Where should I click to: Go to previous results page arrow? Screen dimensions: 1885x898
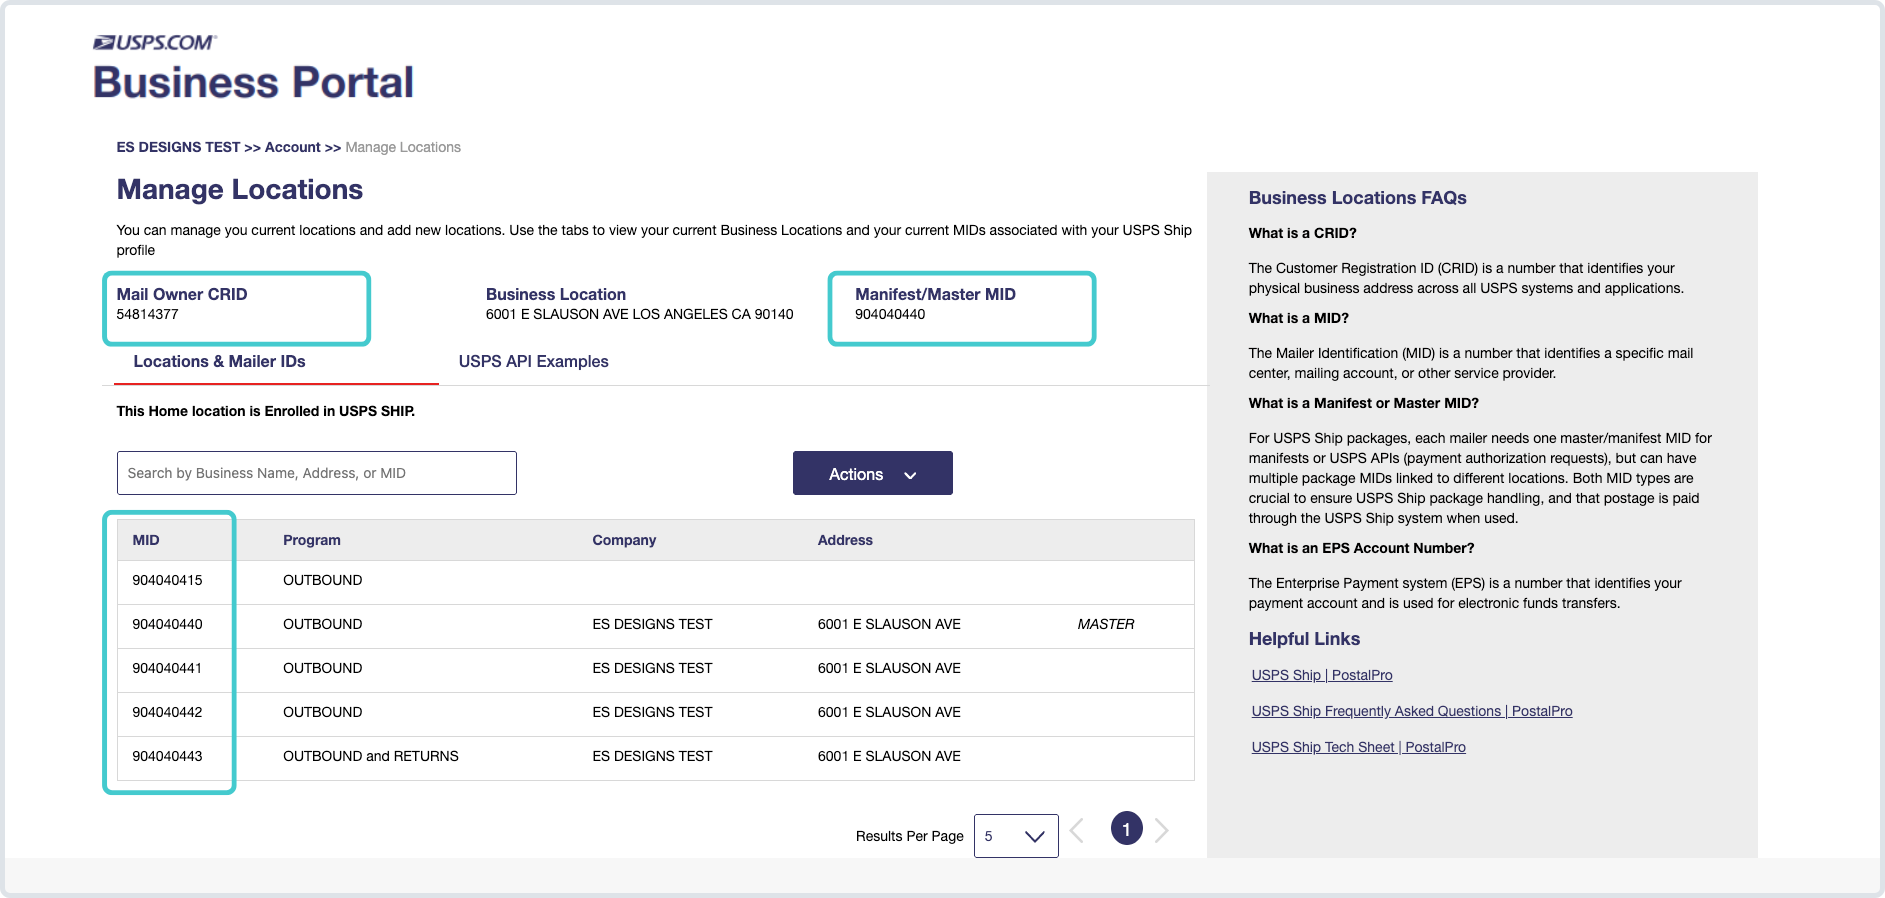click(1077, 830)
